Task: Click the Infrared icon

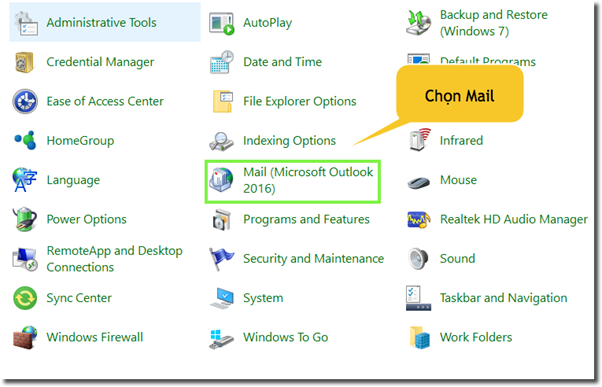Action: 419,140
